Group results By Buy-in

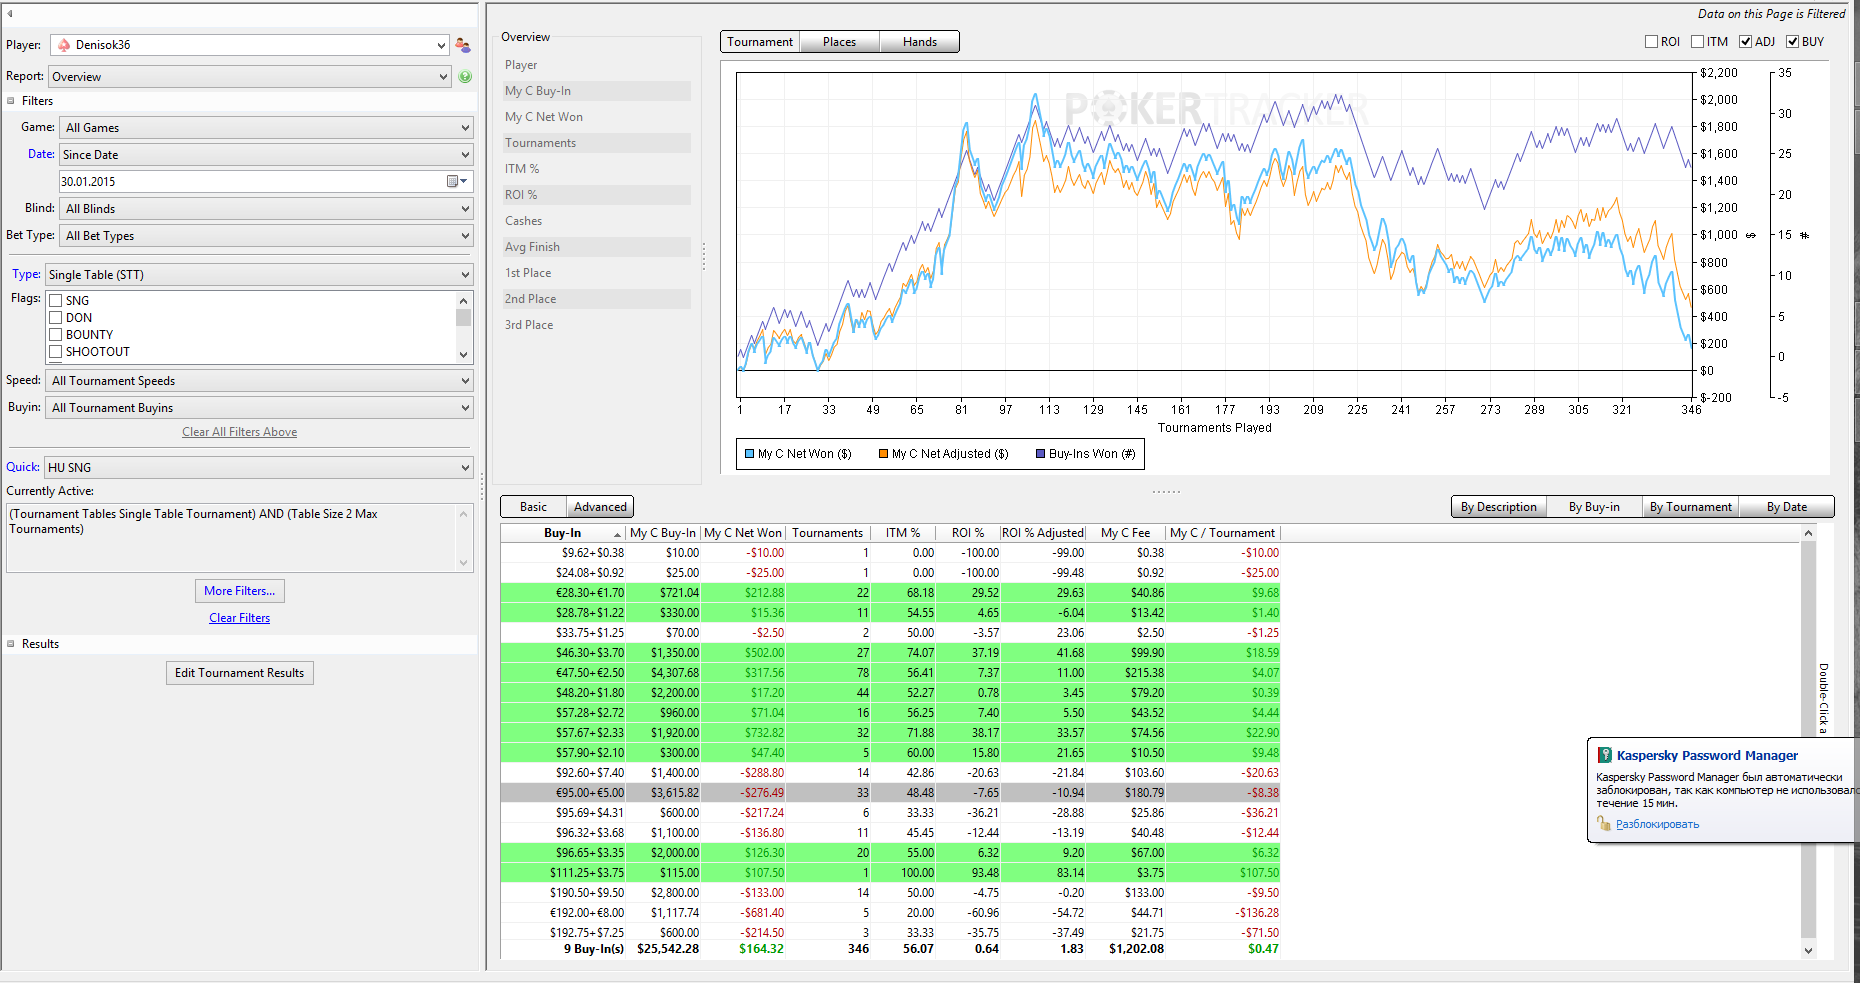click(x=1594, y=507)
